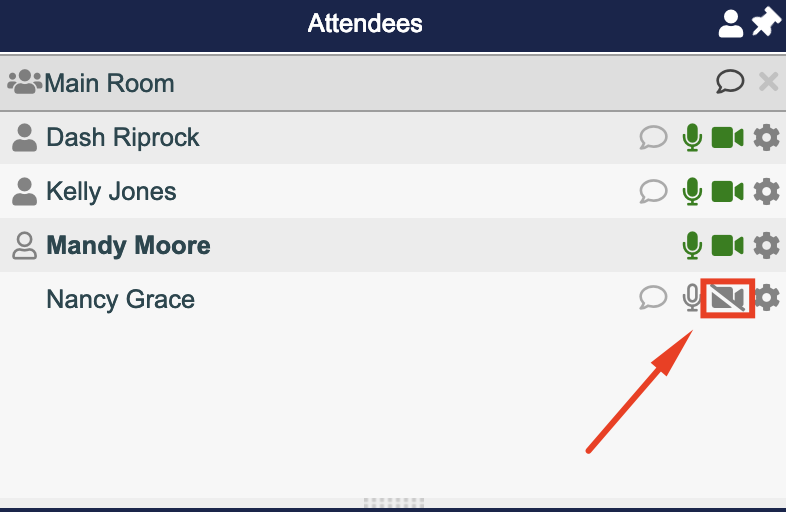Open Dash Riprock's settings gear
Image resolution: width=786 pixels, height=512 pixels.
click(766, 137)
